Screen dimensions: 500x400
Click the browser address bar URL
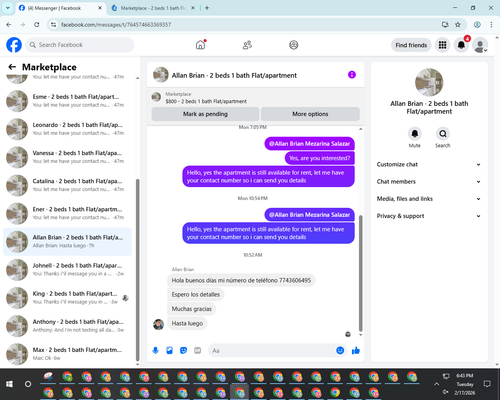(x=116, y=24)
